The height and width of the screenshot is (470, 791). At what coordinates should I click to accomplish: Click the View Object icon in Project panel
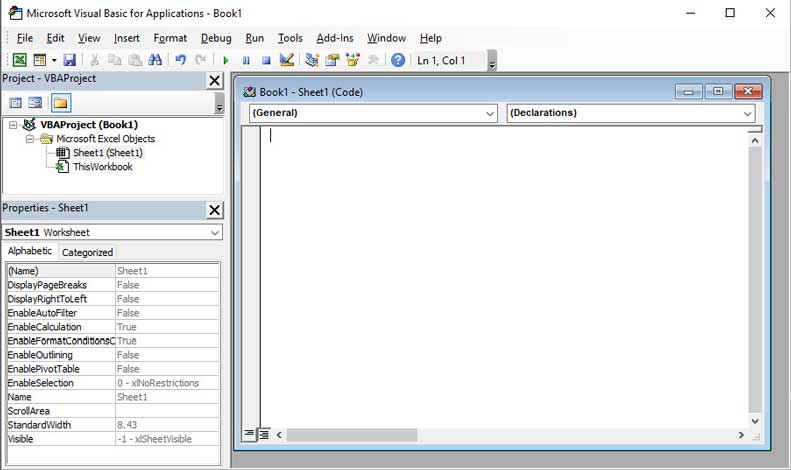(35, 103)
